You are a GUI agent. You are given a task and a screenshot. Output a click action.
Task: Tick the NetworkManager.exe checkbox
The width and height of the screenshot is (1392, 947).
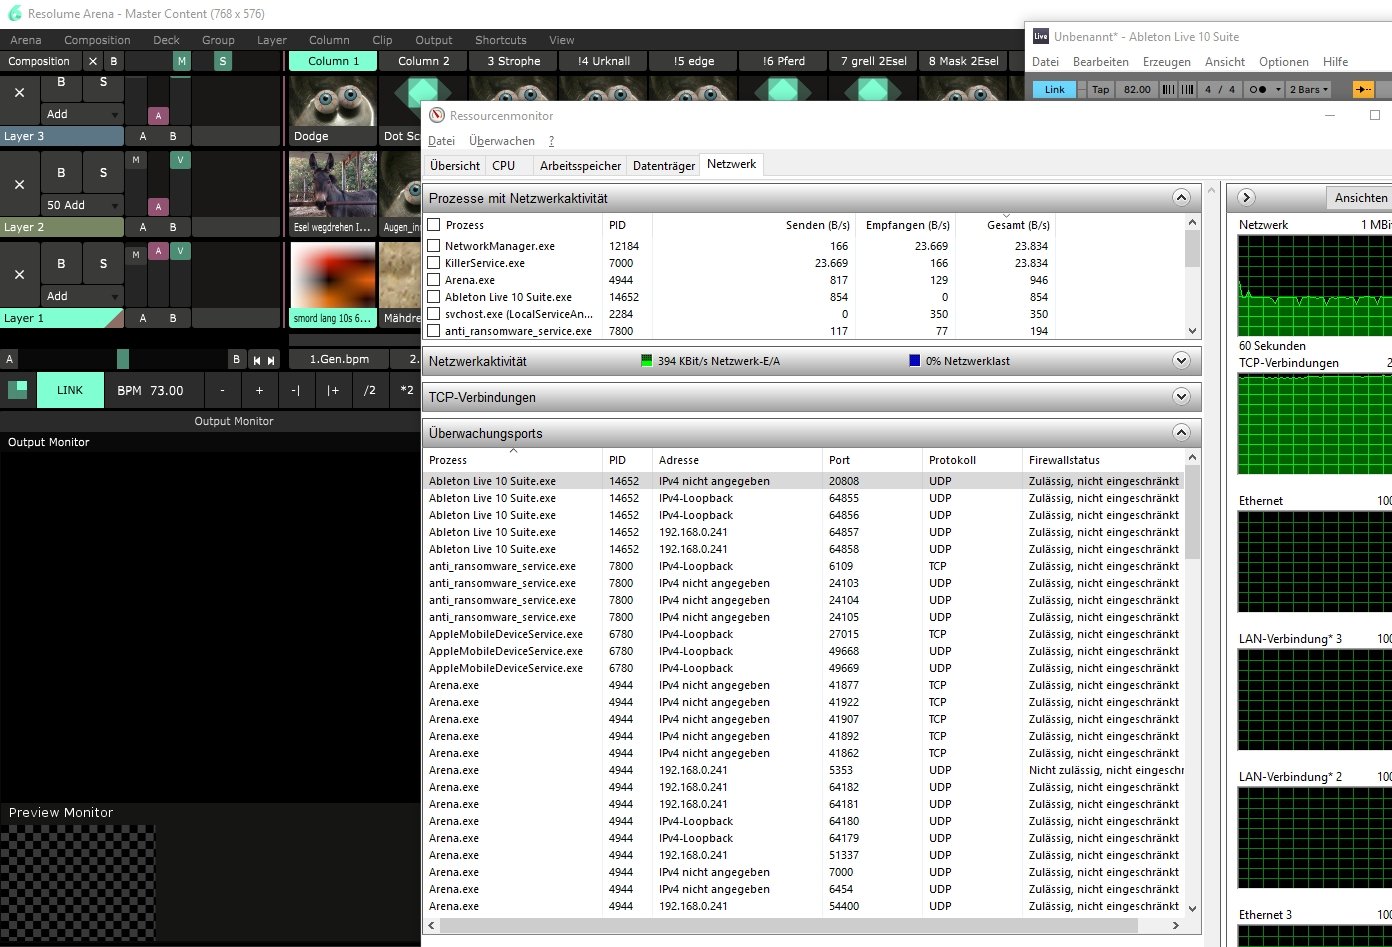pos(434,246)
